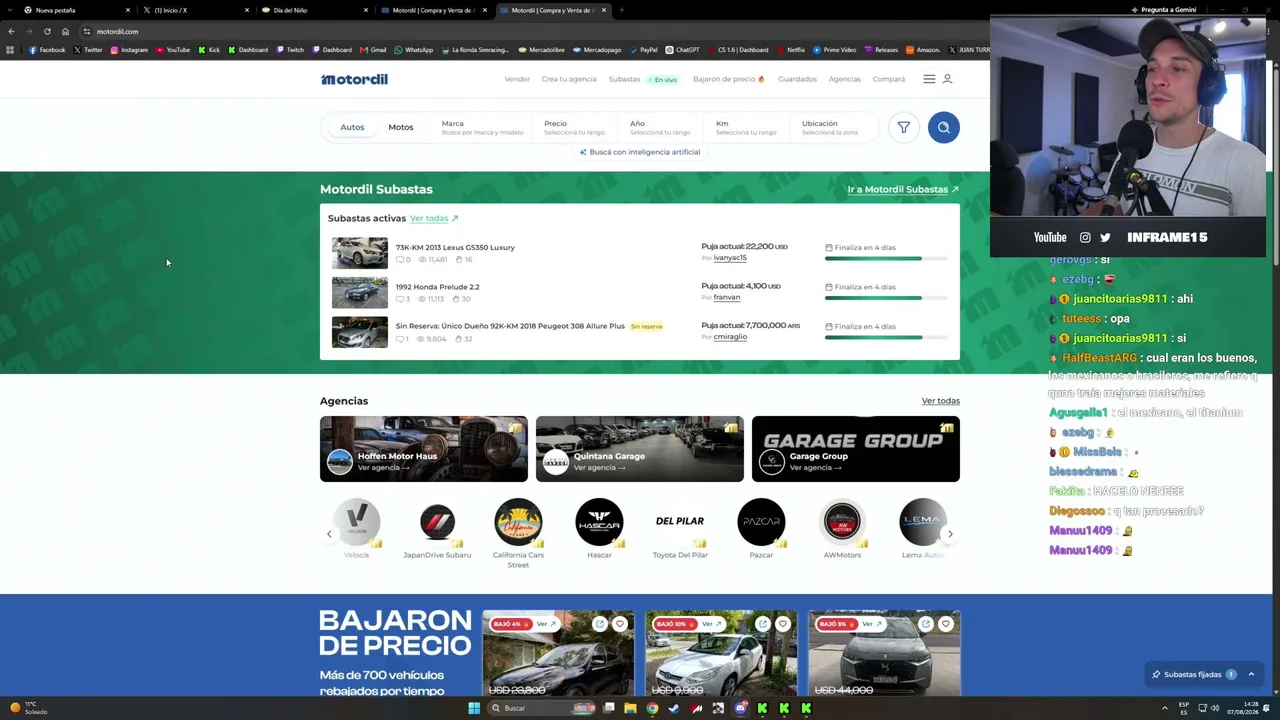Screen dimensions: 1280x720
Task: Click the Honda Prelude auction progress bar
Action: [886, 298]
